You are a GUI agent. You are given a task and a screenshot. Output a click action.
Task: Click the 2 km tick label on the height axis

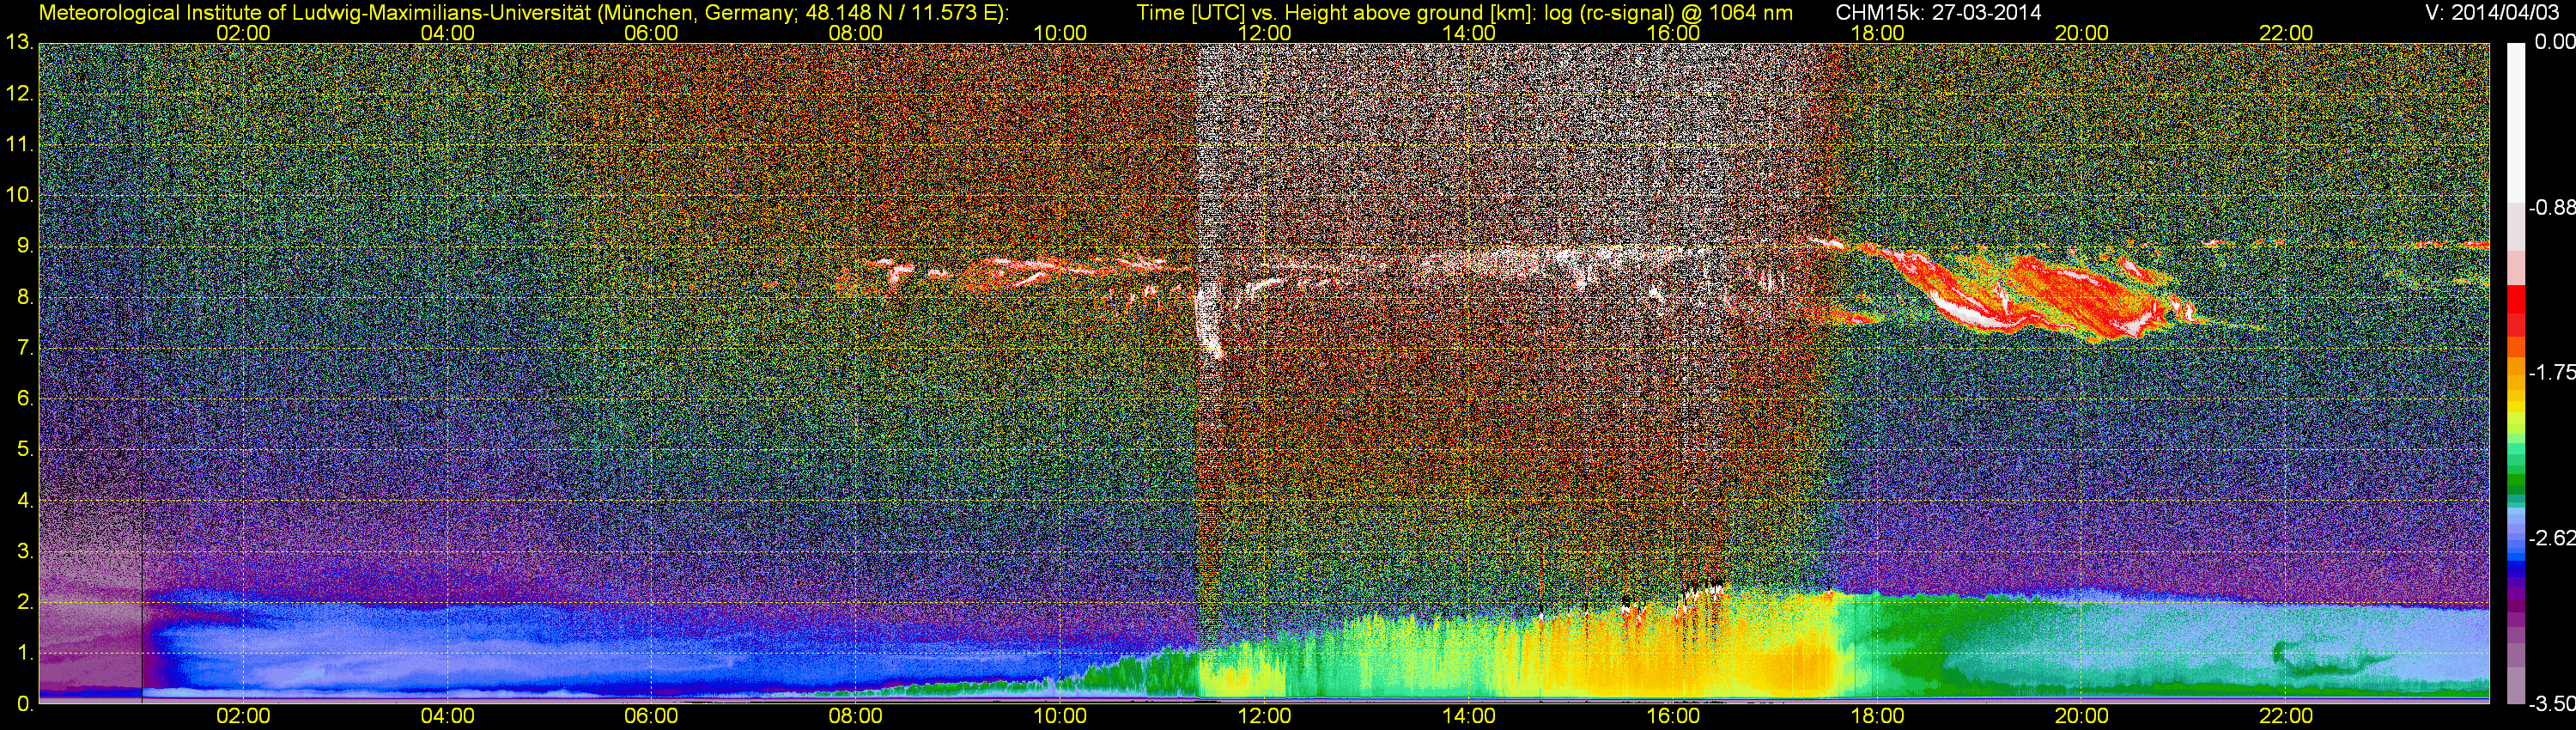point(25,602)
